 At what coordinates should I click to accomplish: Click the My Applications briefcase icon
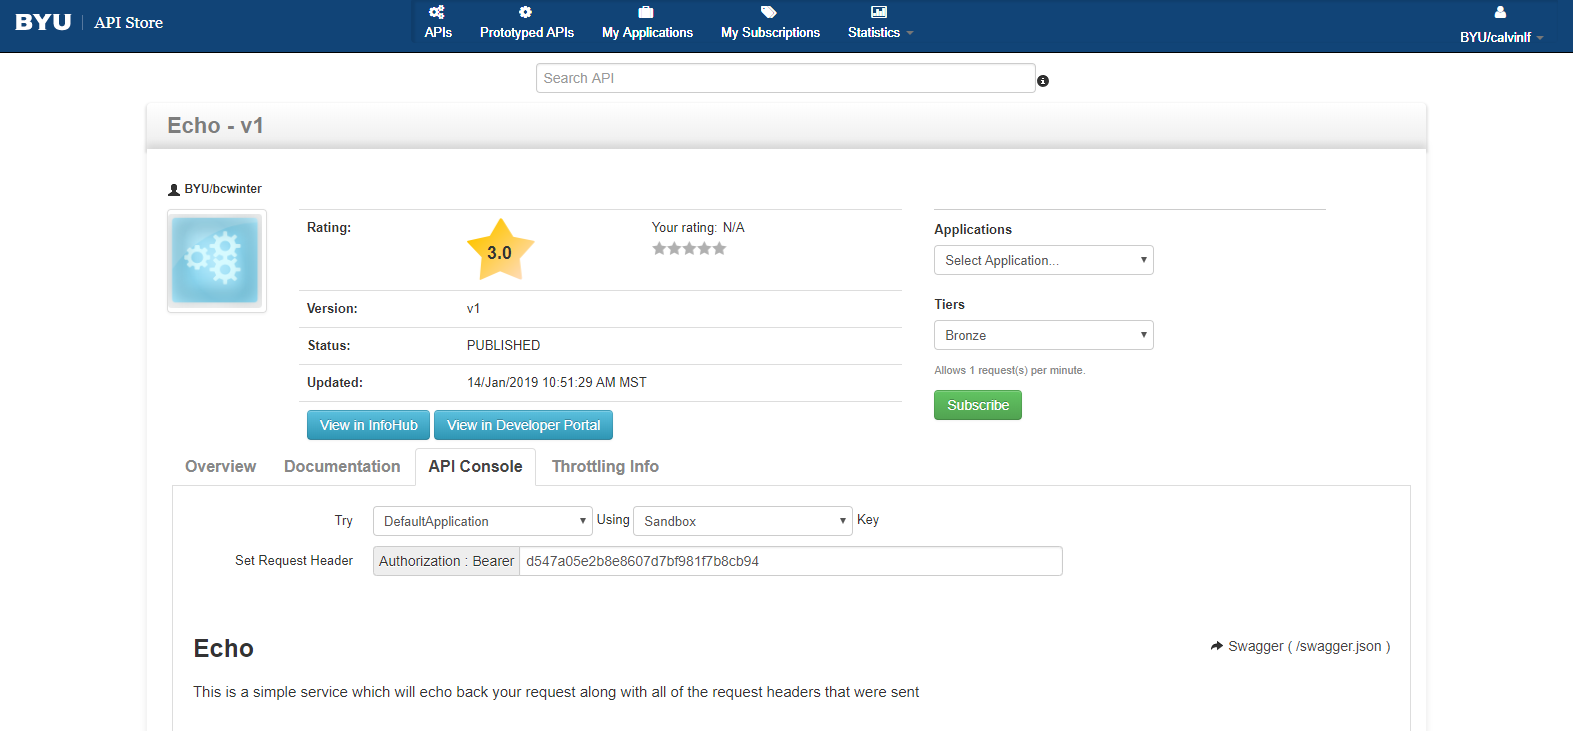[646, 12]
